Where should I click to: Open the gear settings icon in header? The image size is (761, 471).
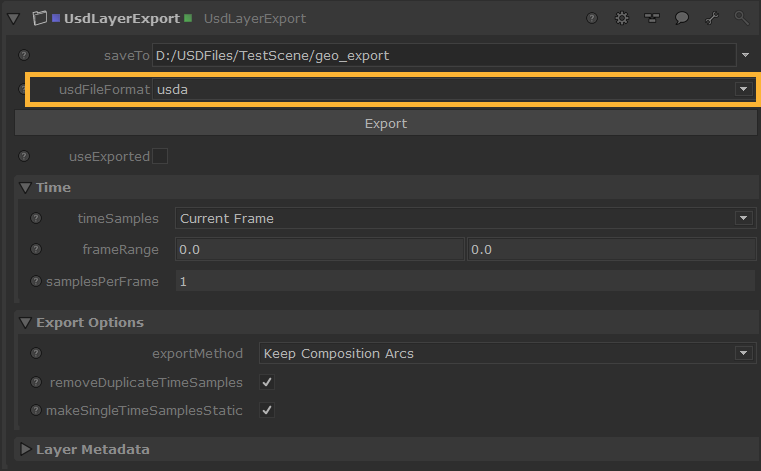622,18
